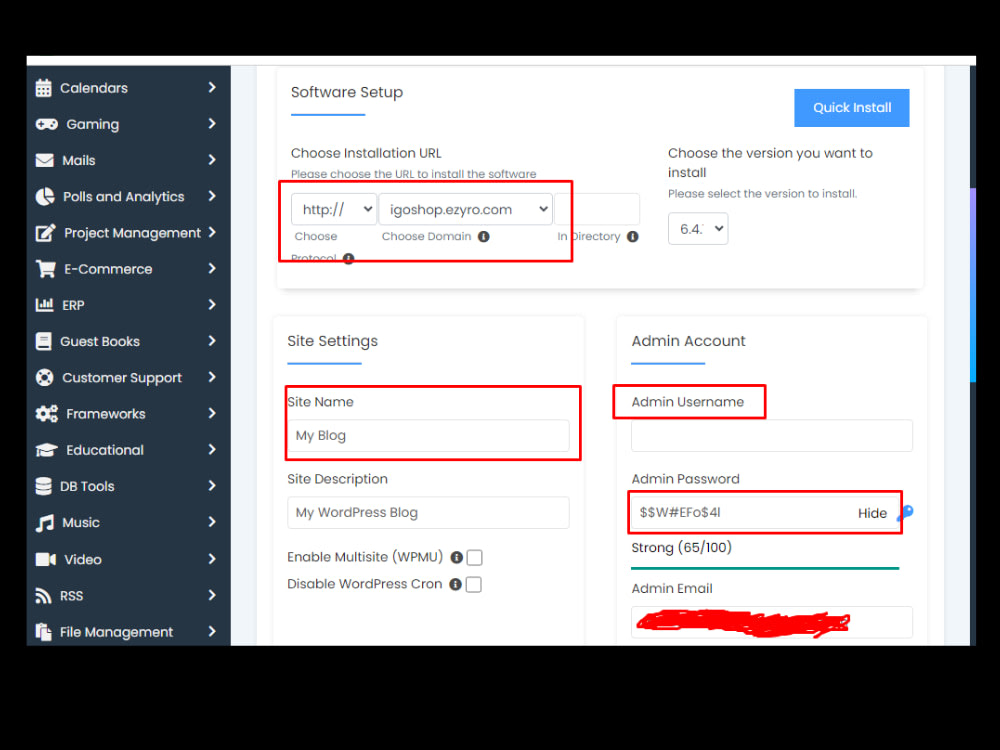
Task: Click the info icon next to Choose Domain
Action: point(484,236)
